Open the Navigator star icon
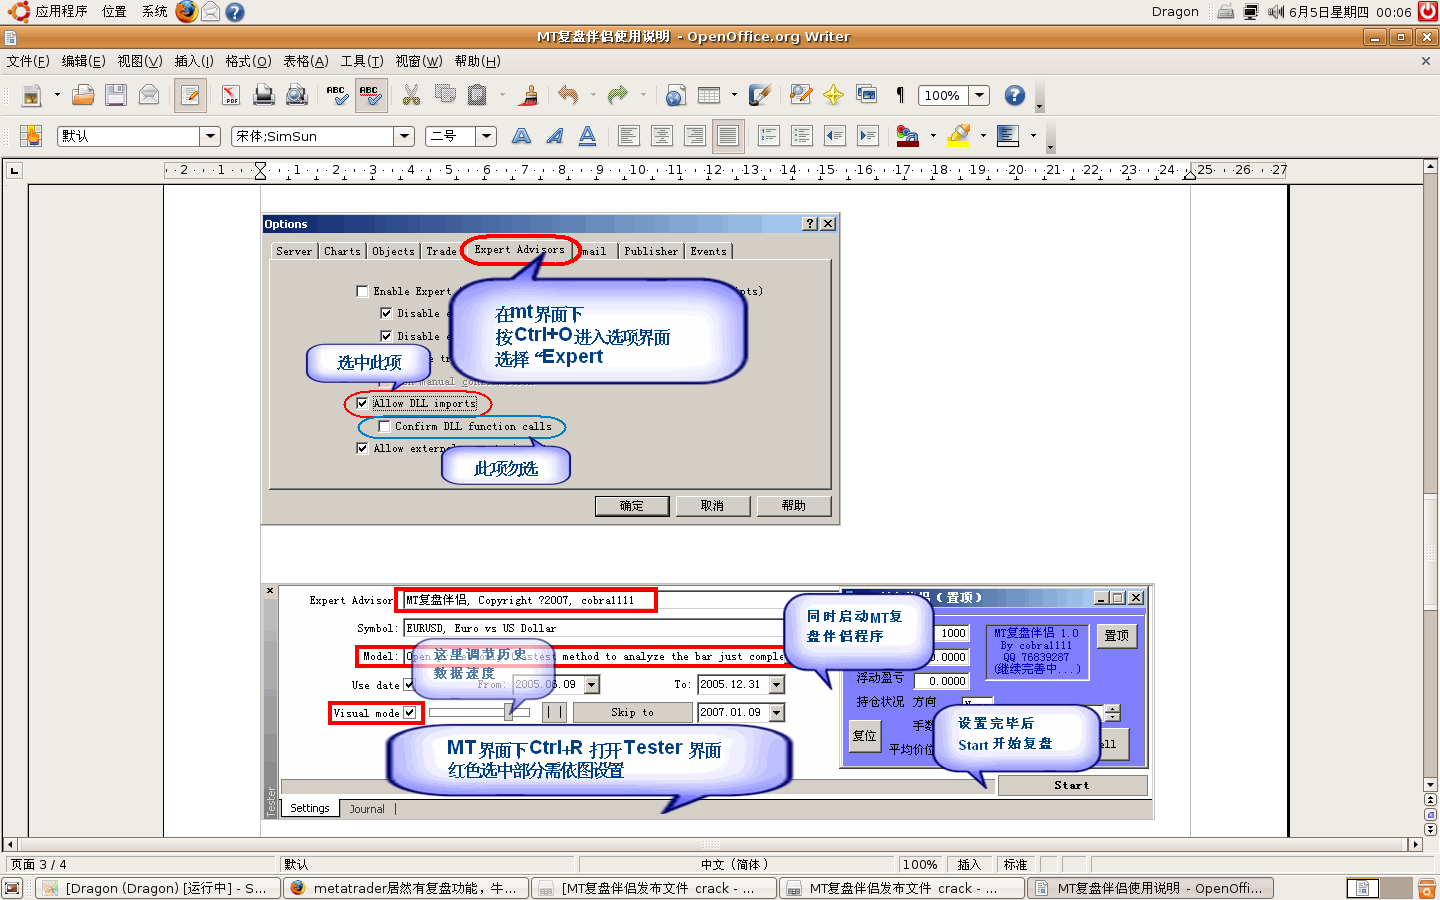 tap(833, 95)
